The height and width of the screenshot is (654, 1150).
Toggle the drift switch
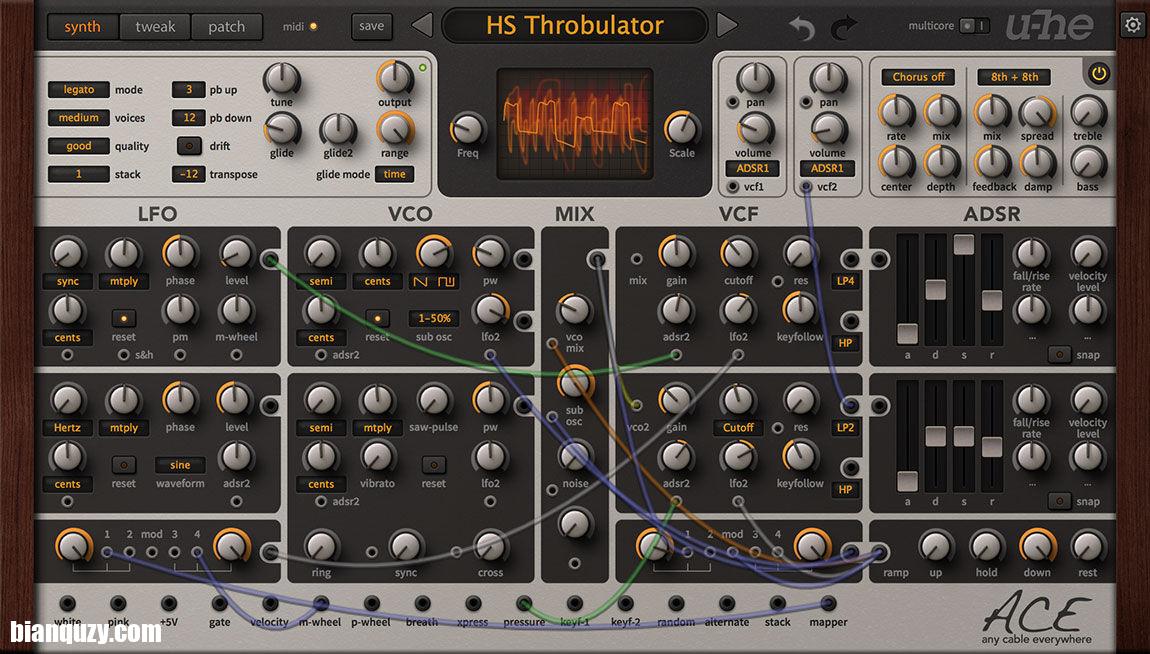[x=189, y=146]
